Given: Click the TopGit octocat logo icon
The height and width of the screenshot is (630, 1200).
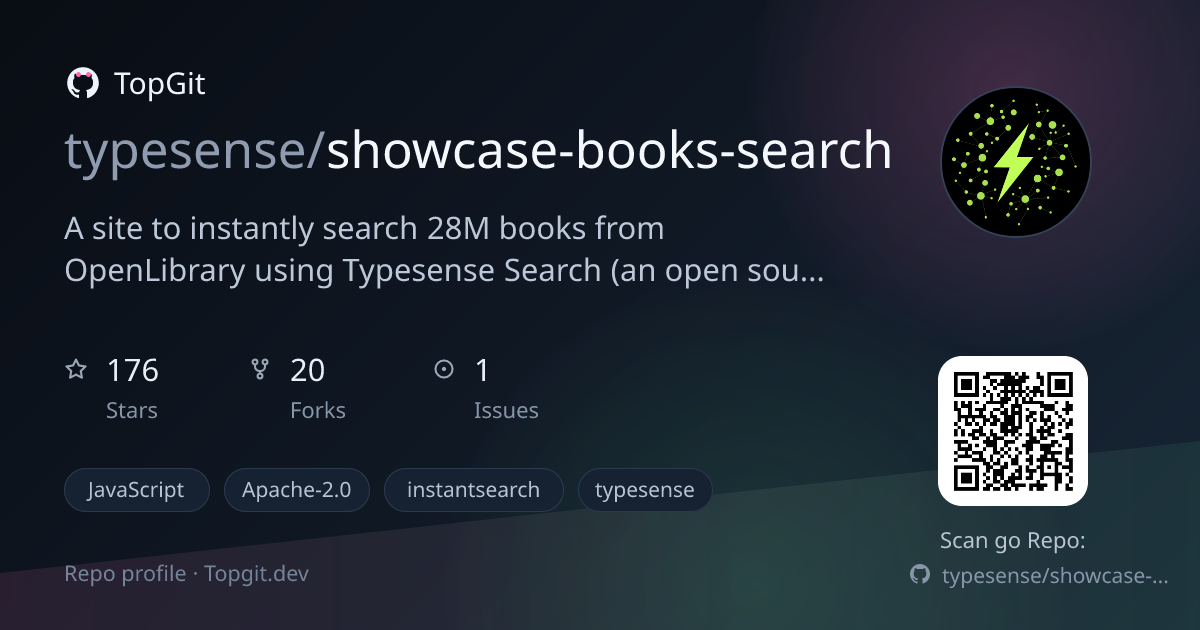Looking at the screenshot, I should tap(82, 84).
